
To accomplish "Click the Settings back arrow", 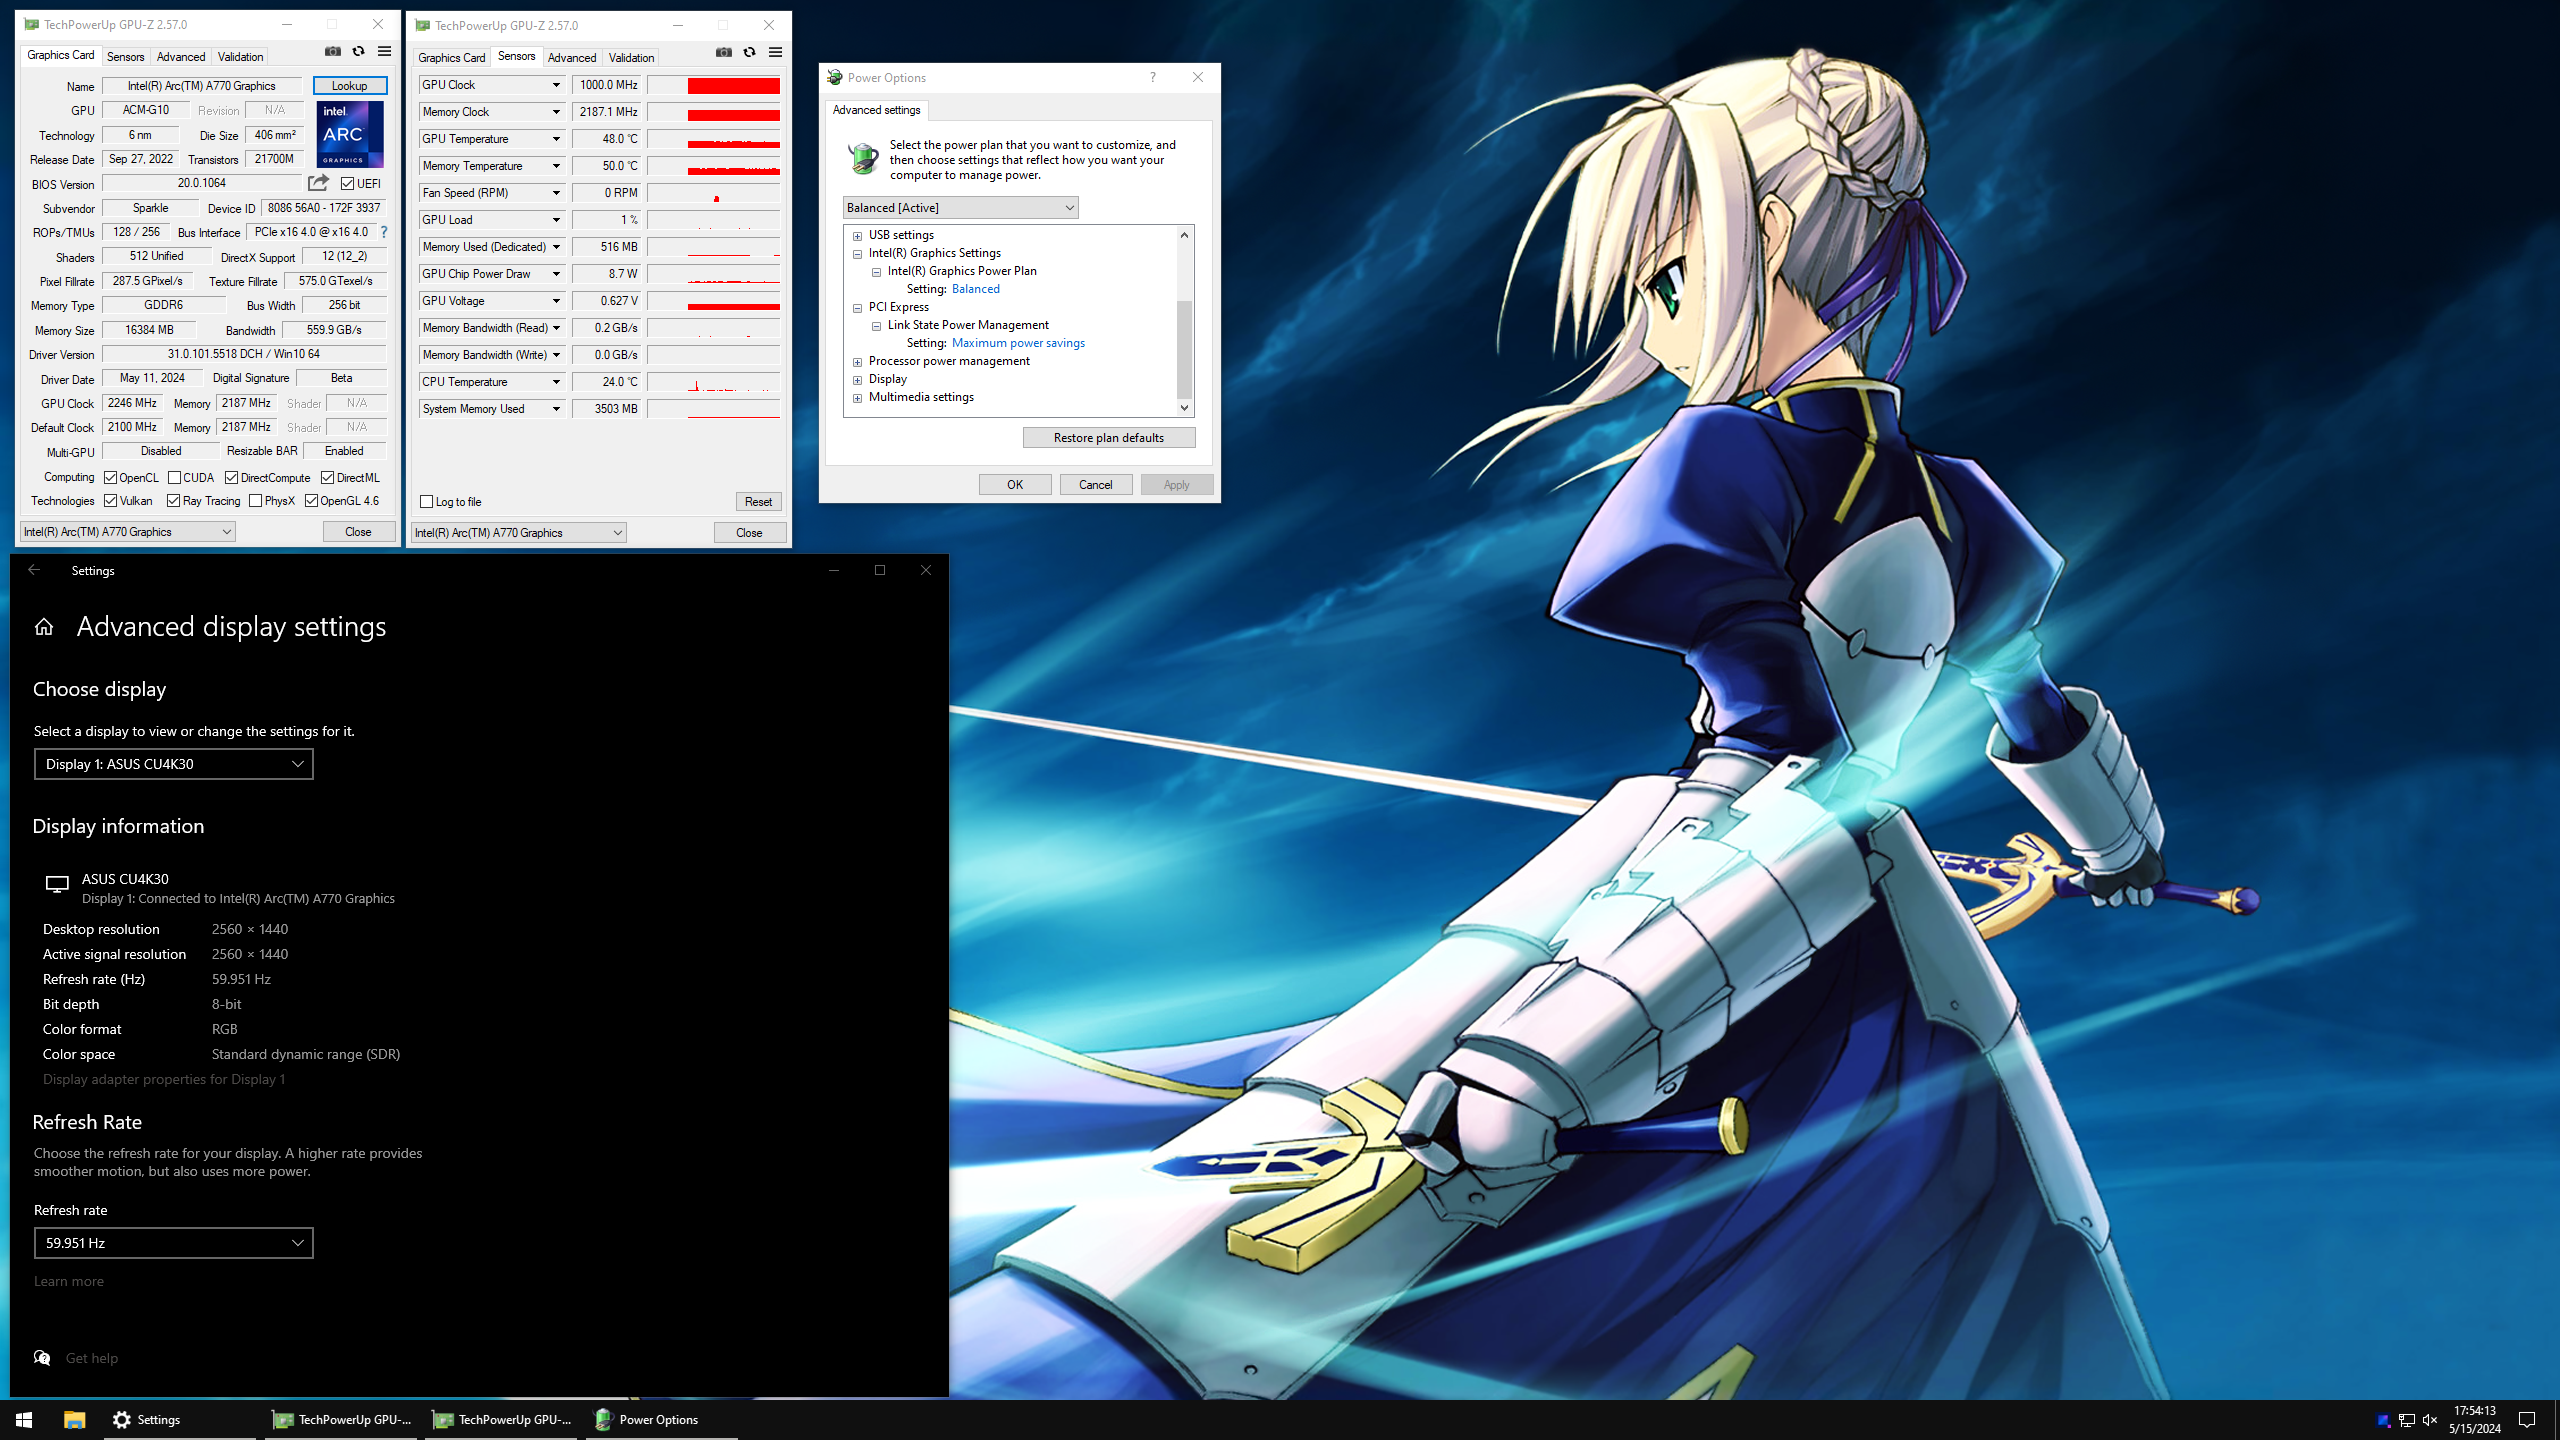I will coord(34,570).
